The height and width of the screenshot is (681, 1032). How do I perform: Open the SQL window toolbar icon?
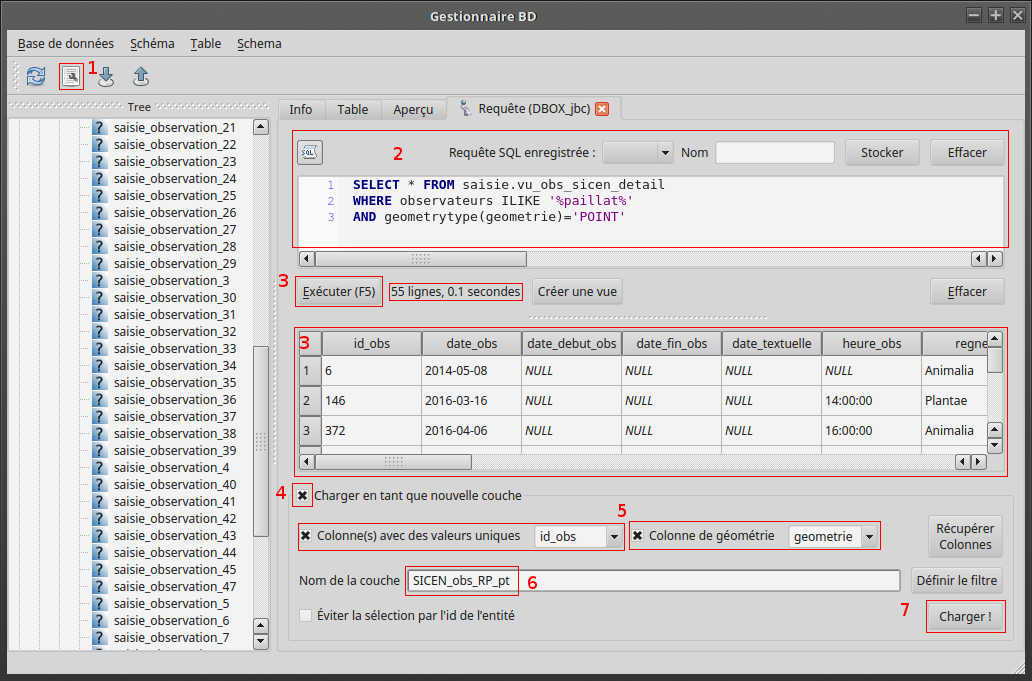pos(71,76)
